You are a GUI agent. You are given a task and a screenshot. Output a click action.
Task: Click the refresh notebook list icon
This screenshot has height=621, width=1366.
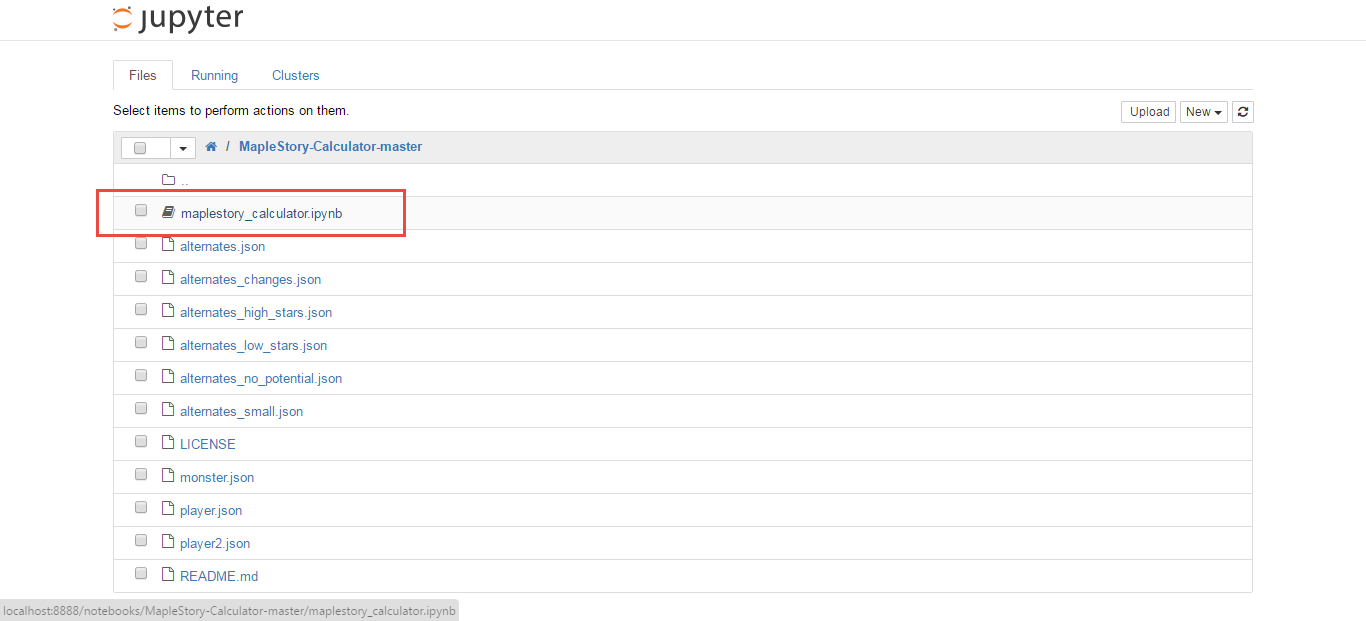click(x=1242, y=112)
